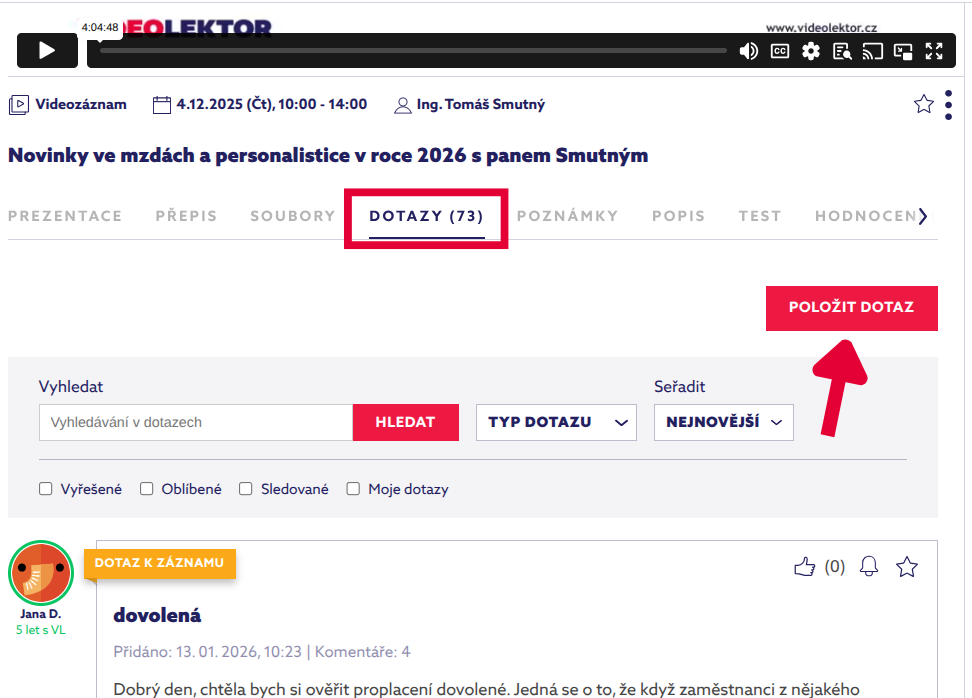Cast video to external device
Image resolution: width=972 pixels, height=698 pixels.
tap(873, 51)
